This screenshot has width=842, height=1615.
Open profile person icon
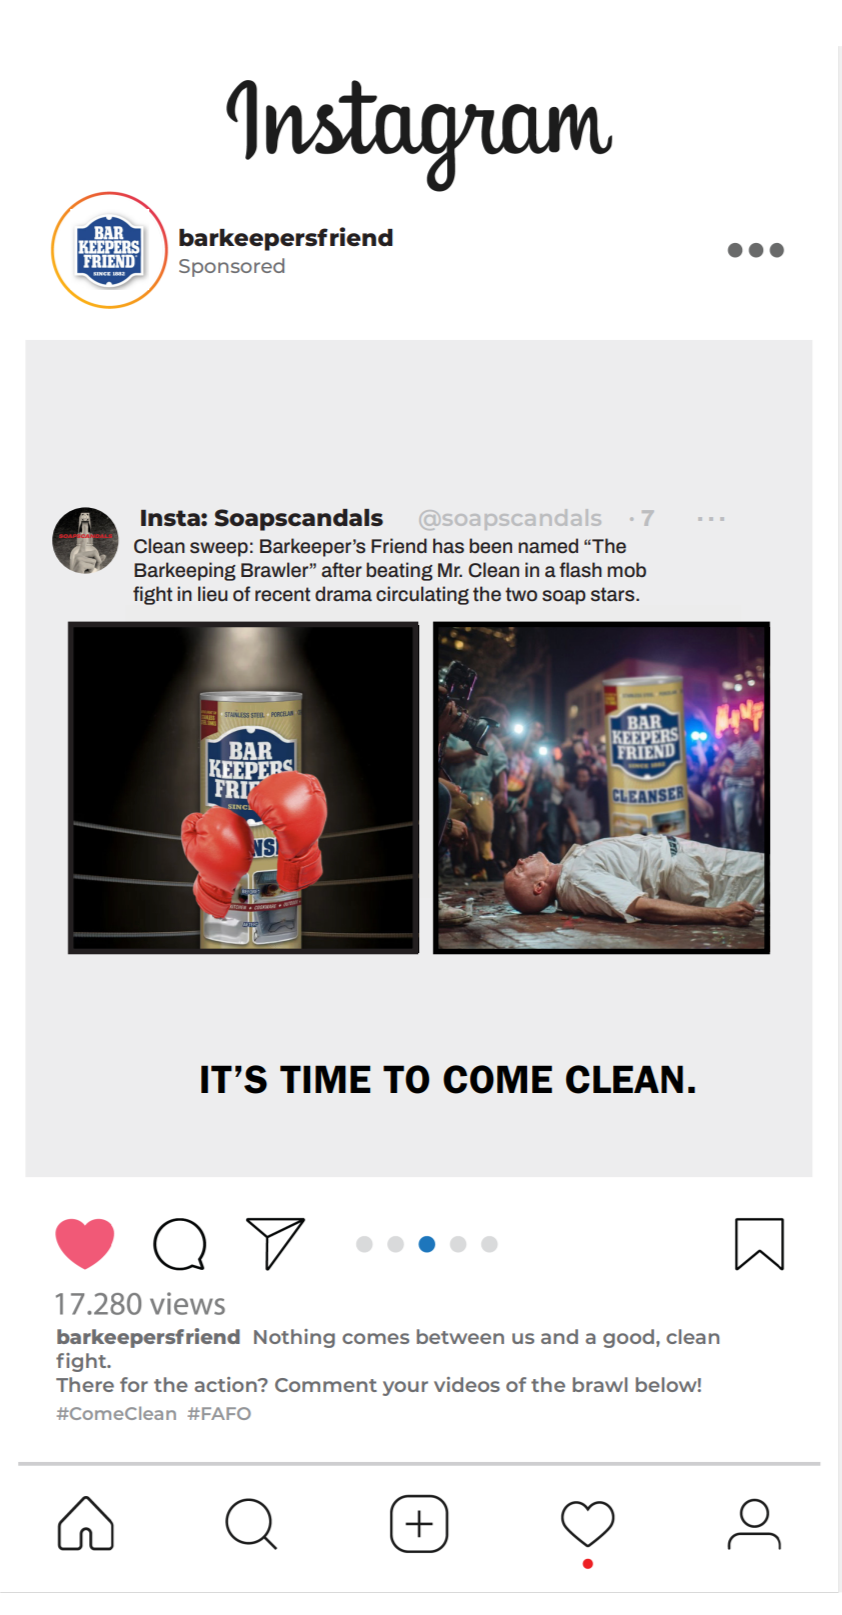[754, 1524]
